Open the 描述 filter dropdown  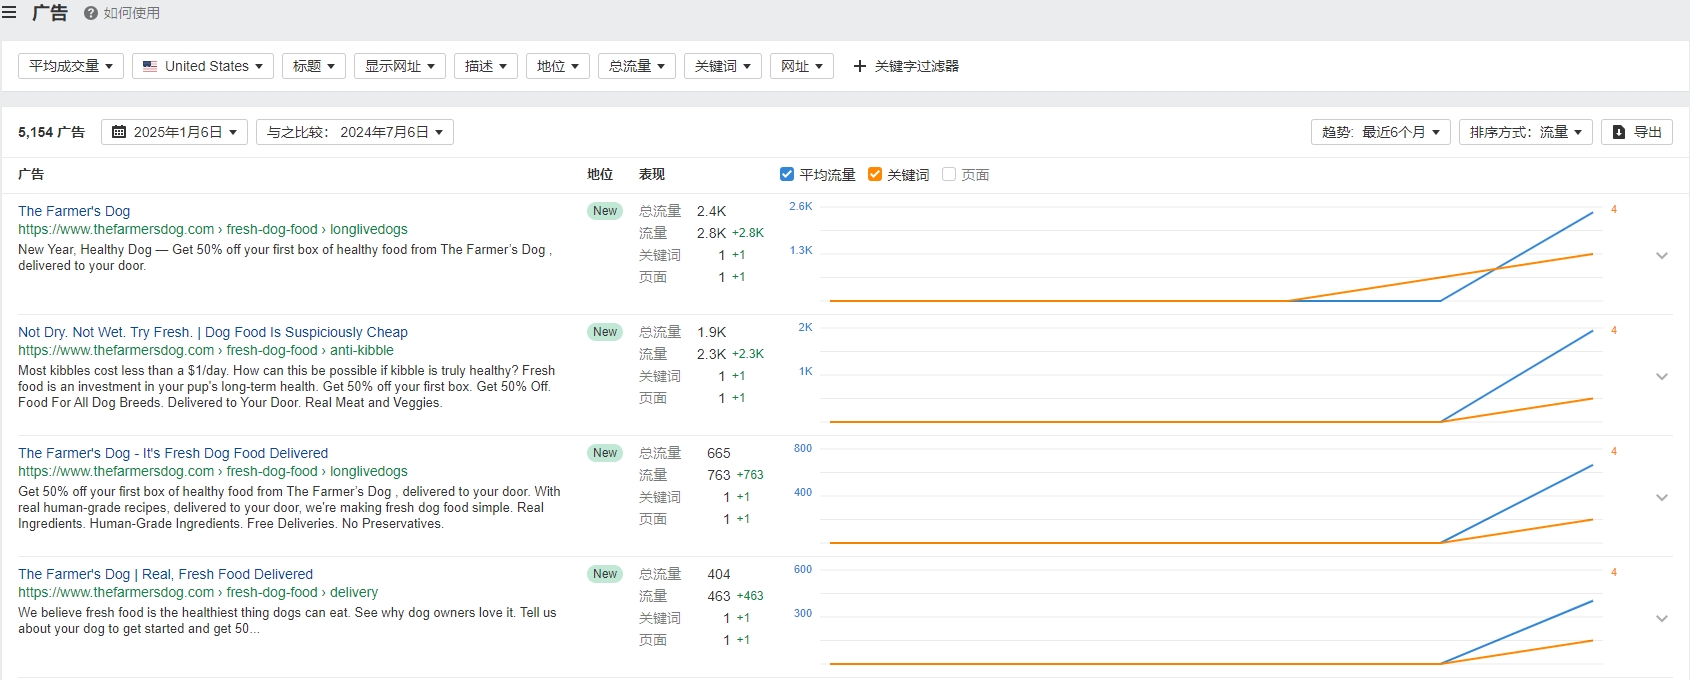point(486,66)
